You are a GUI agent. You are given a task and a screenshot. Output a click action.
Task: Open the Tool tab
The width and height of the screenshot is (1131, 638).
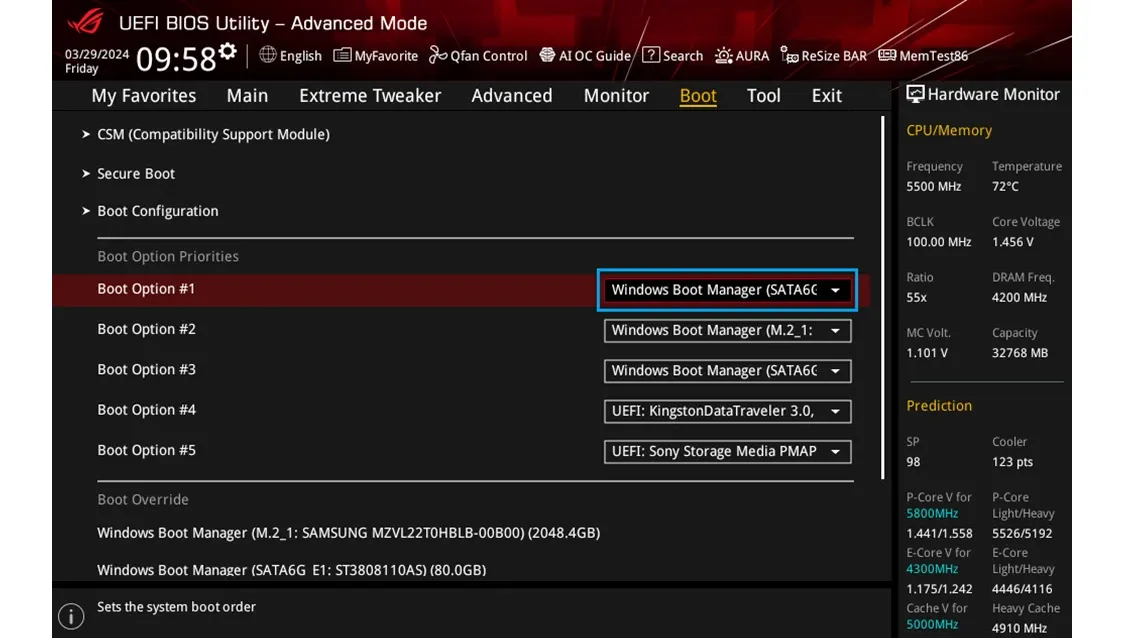[x=764, y=96]
